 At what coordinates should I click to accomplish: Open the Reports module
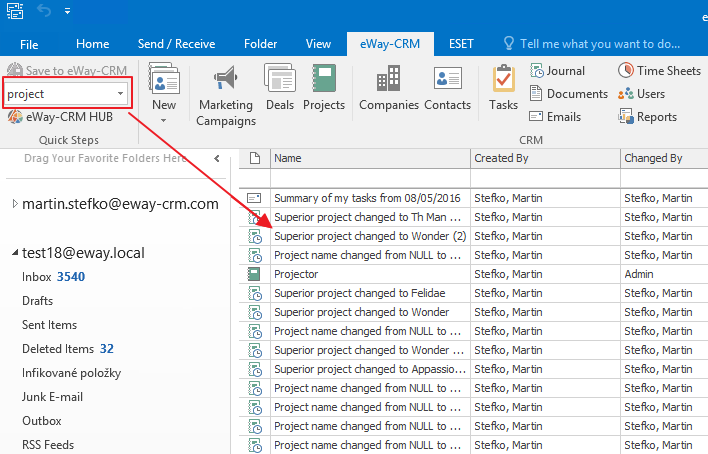tap(647, 117)
